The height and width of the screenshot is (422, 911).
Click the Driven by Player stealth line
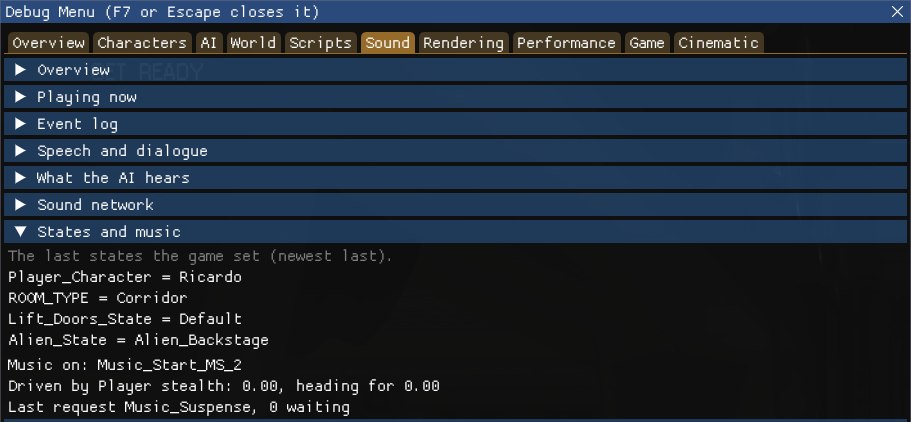pos(224,387)
